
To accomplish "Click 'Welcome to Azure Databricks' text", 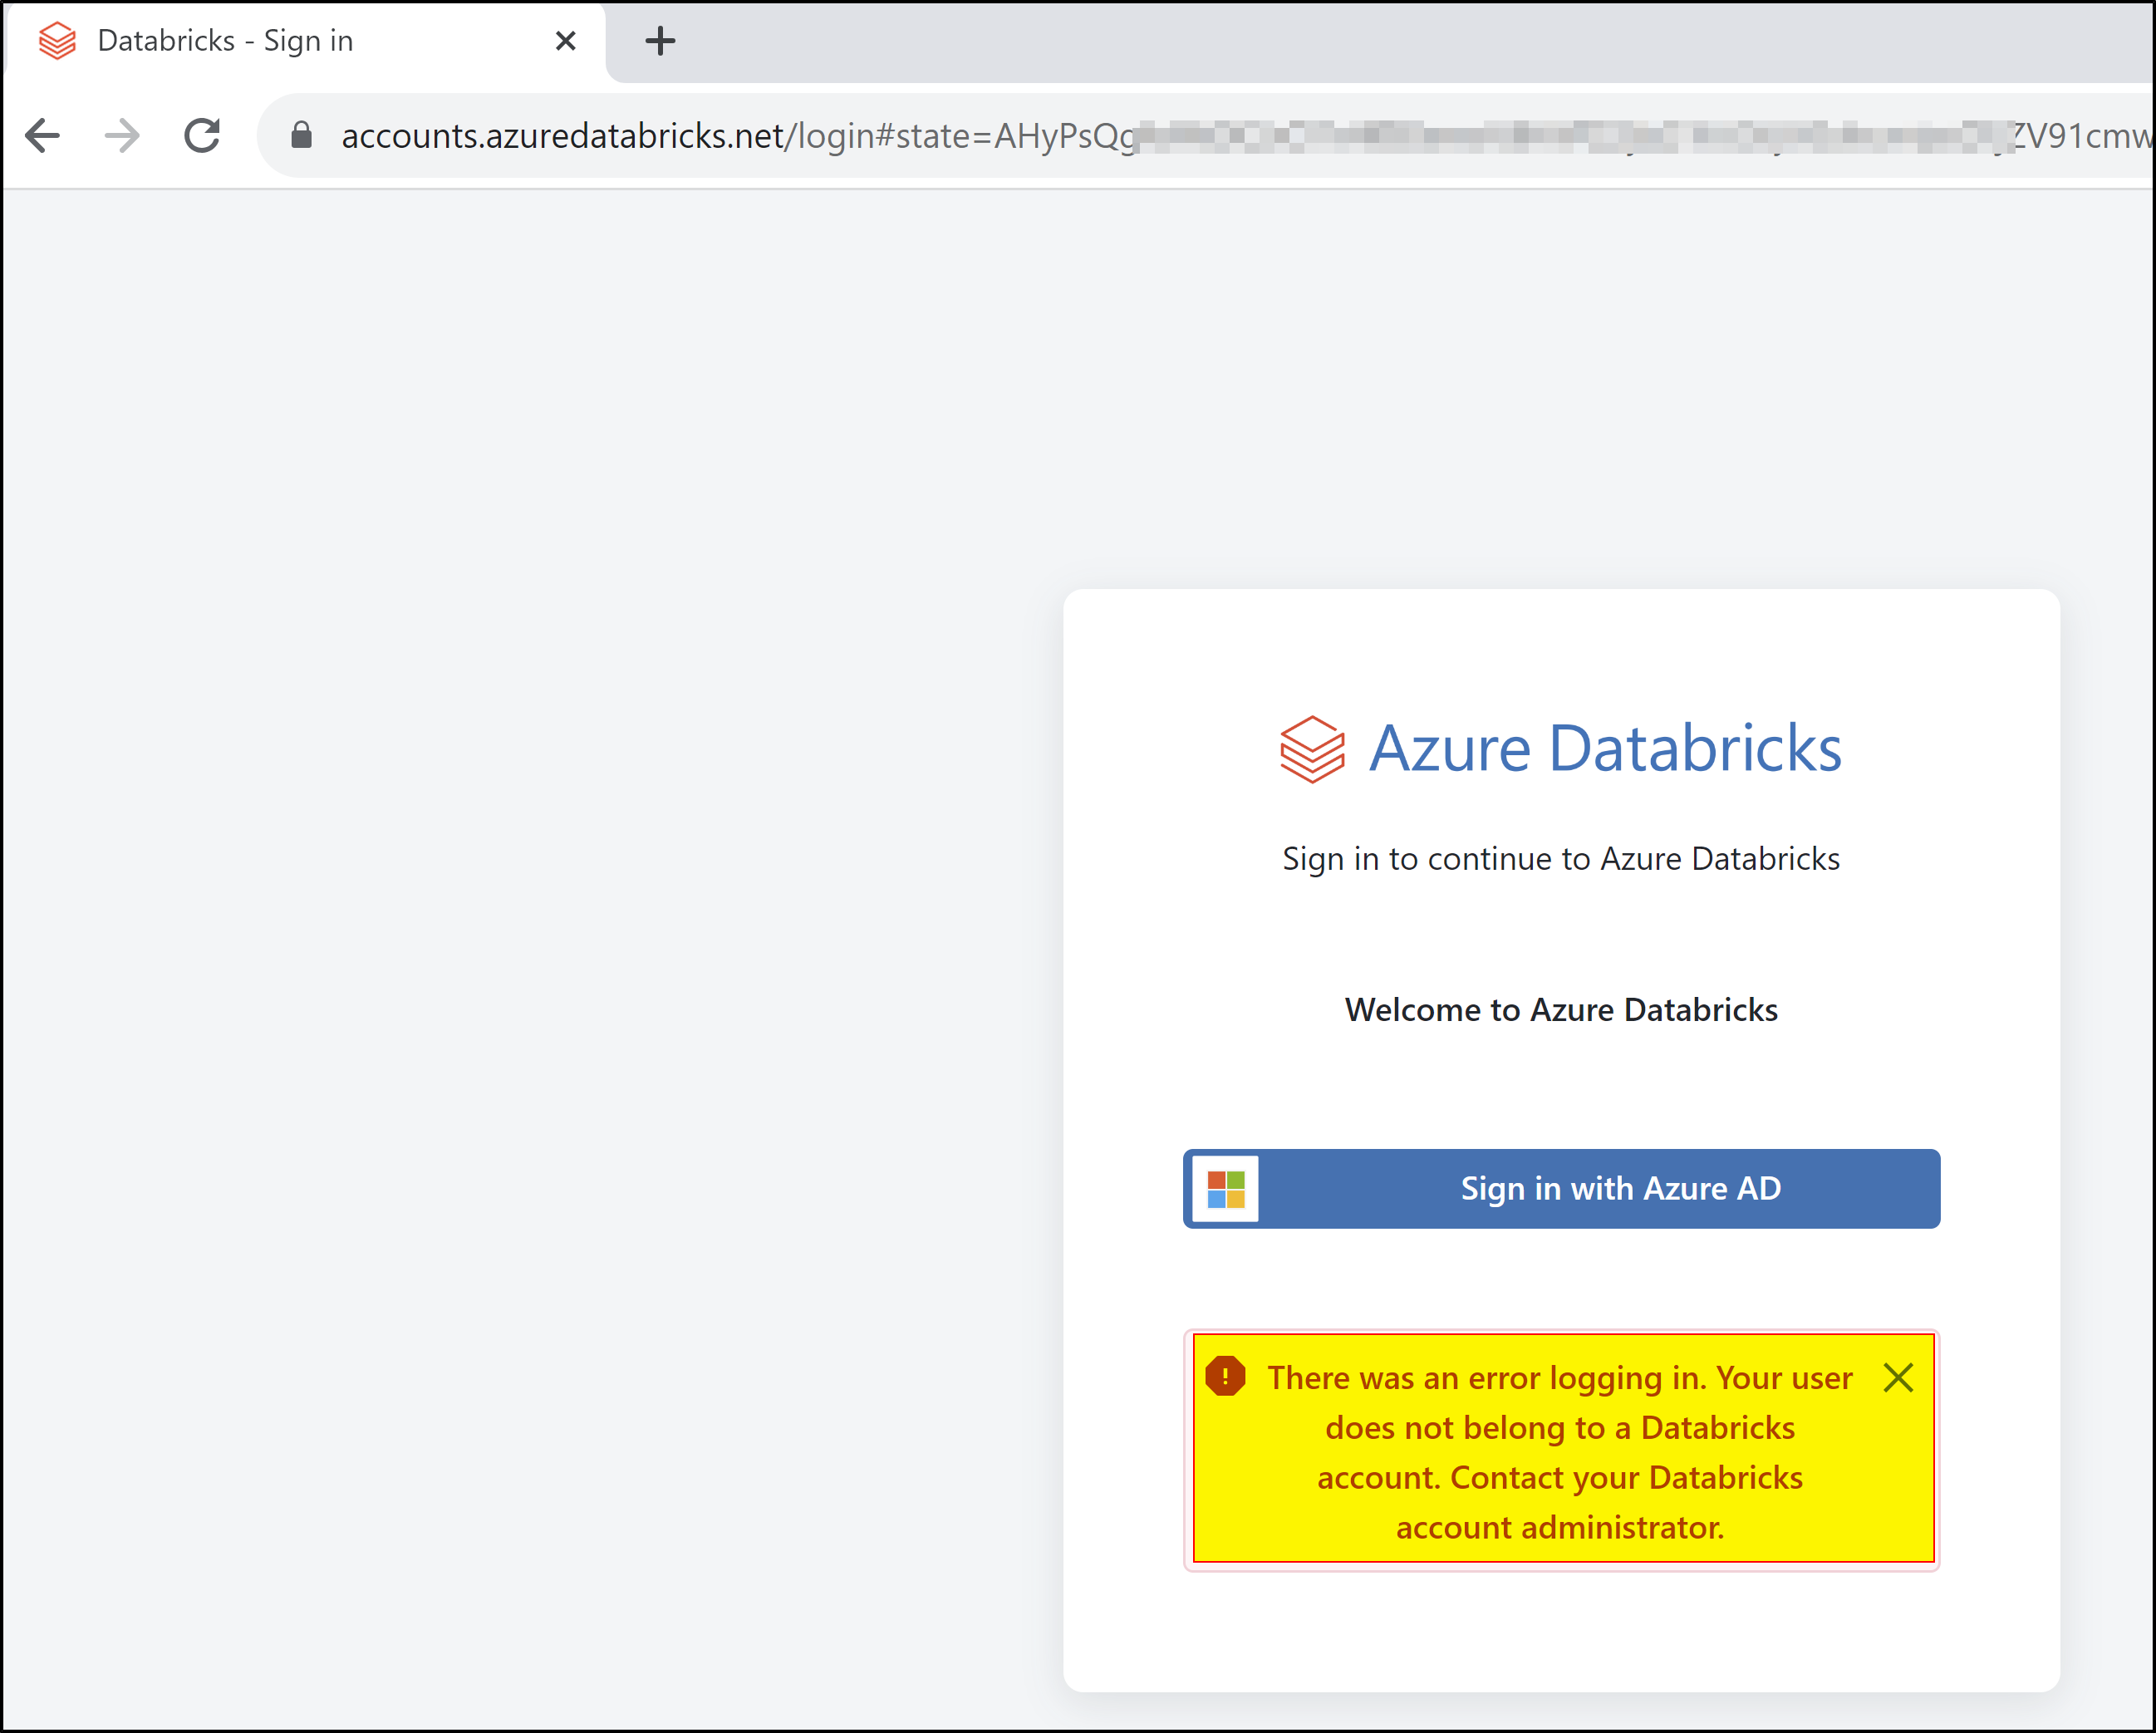I will (x=1561, y=1009).
